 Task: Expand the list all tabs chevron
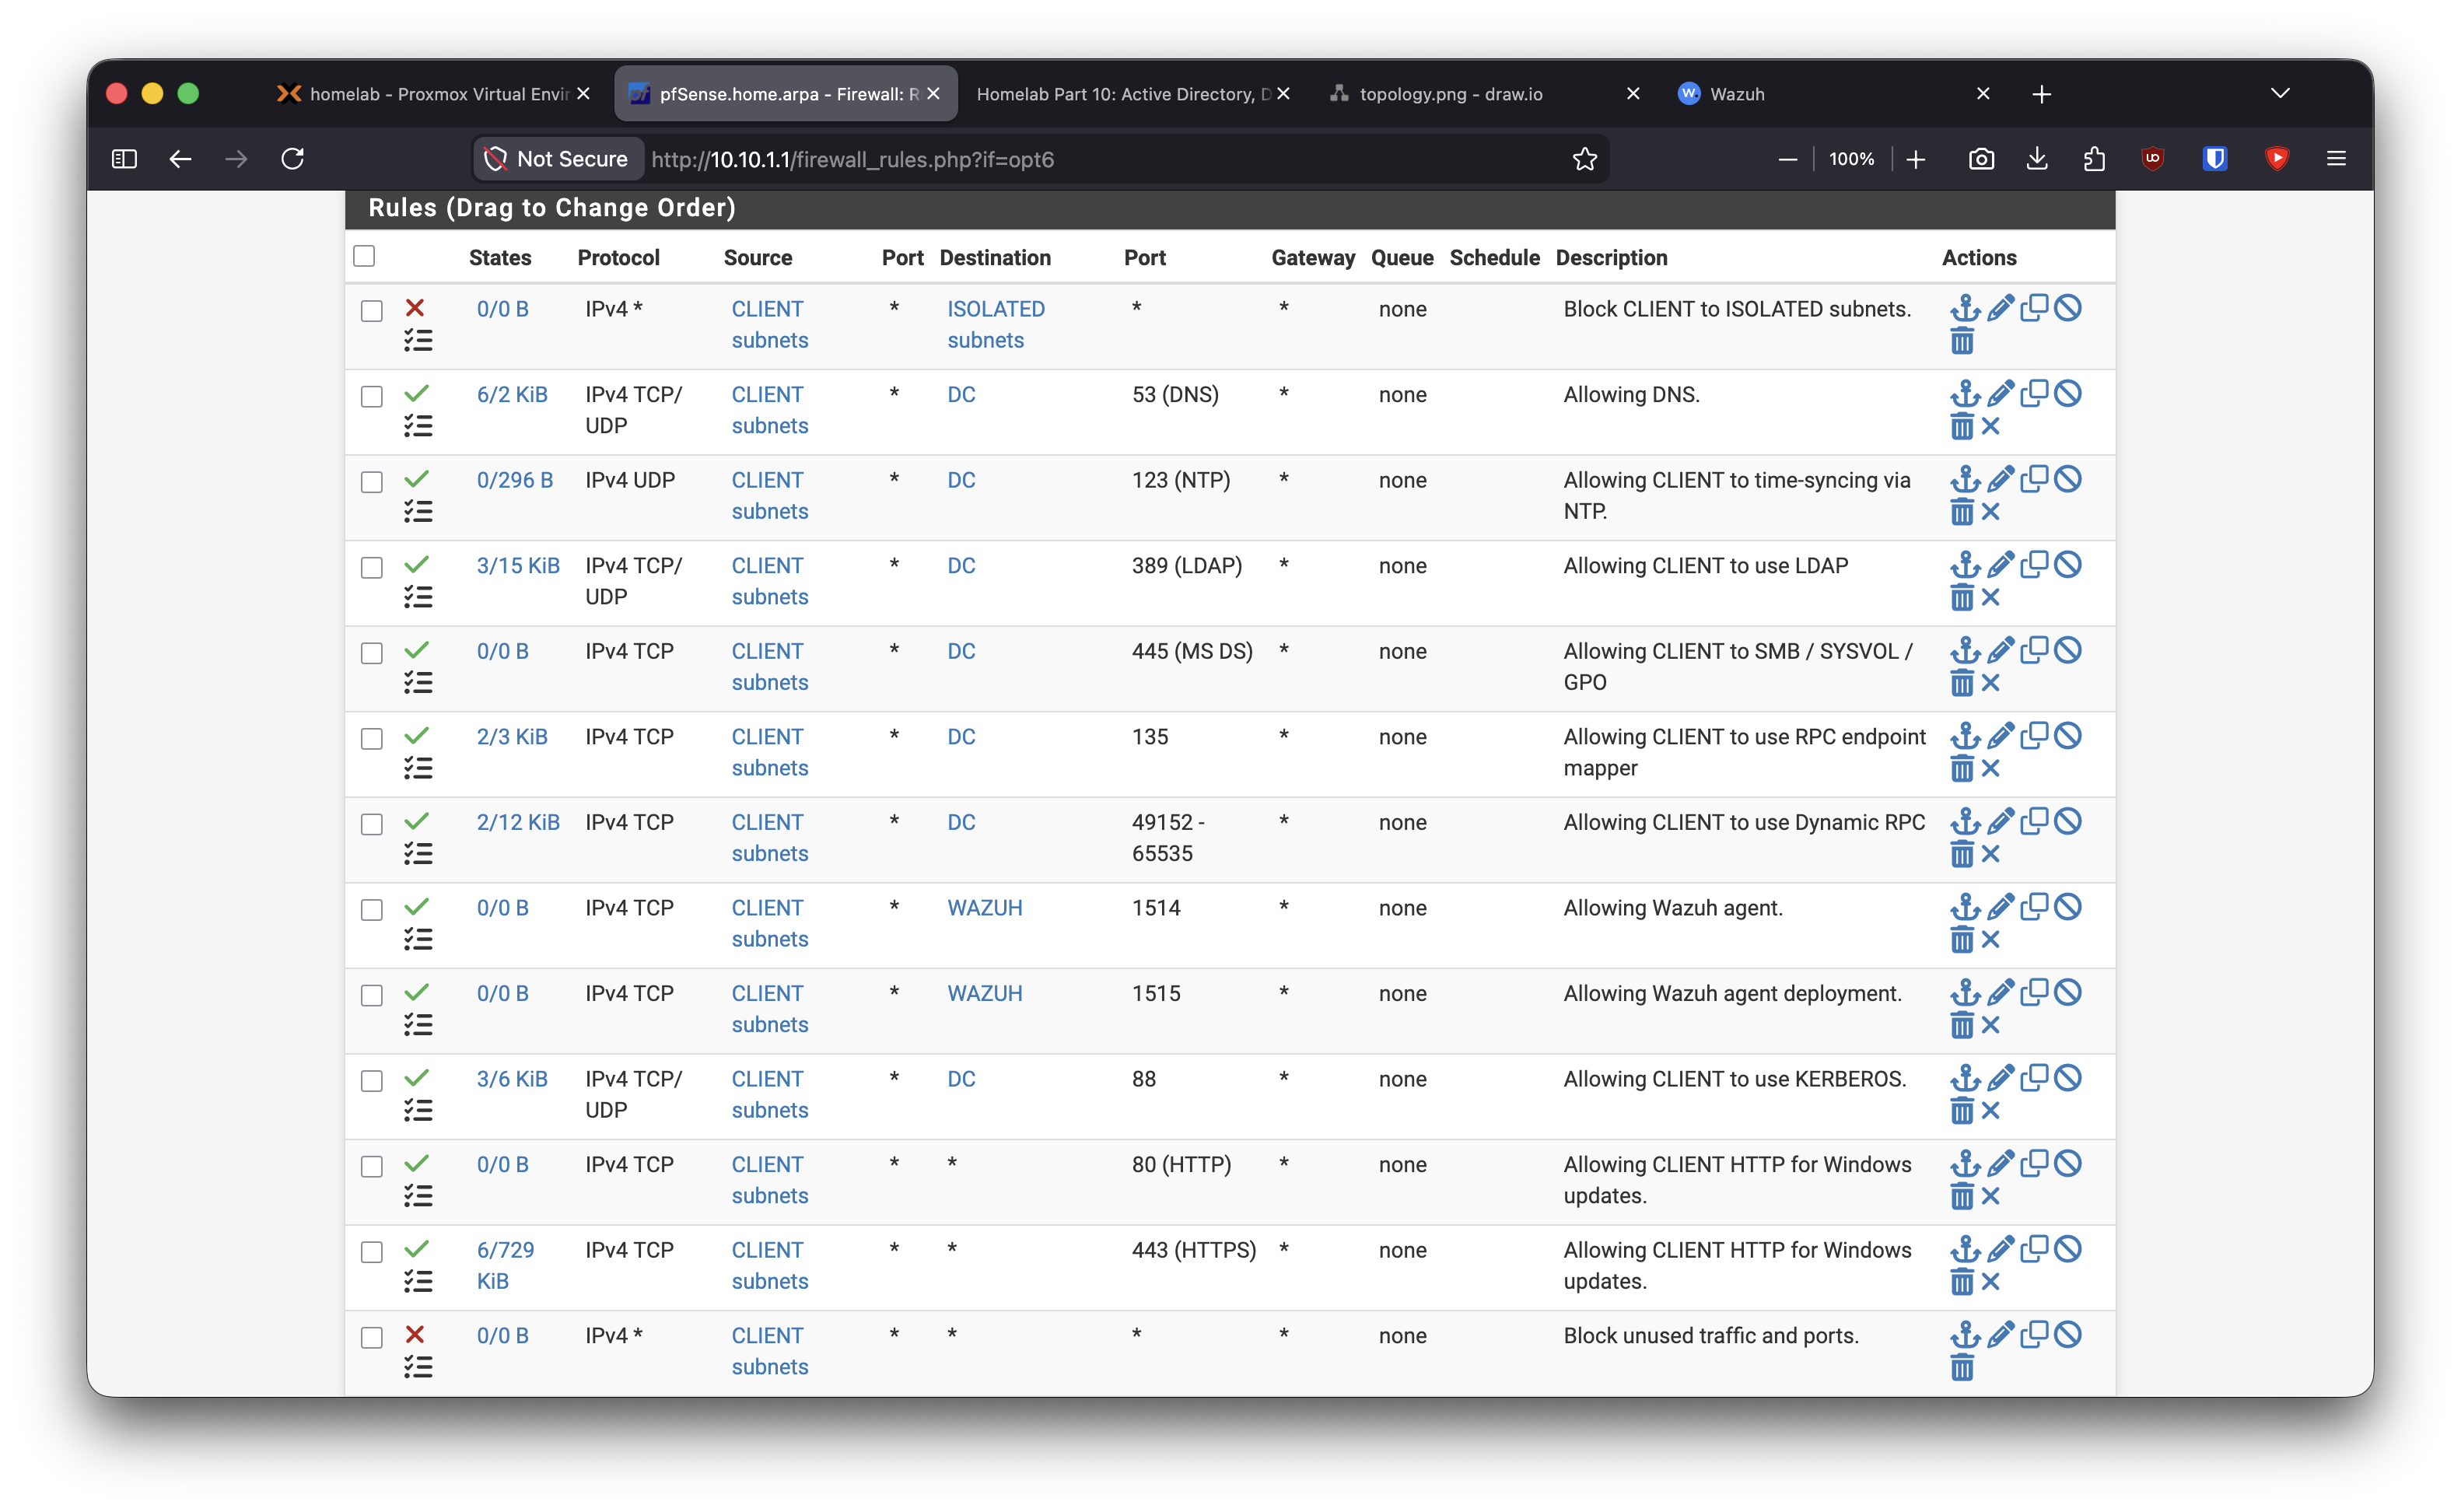pyautogui.click(x=2279, y=93)
